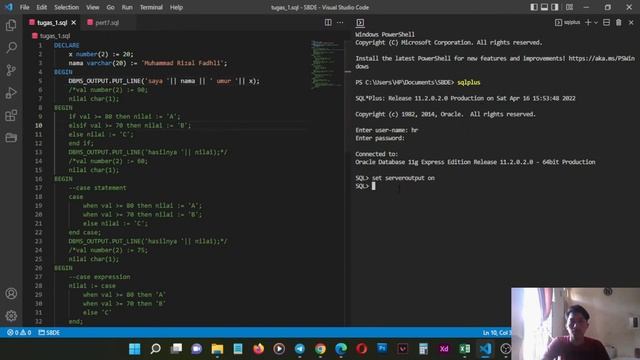The width and height of the screenshot is (640, 360).
Task: Open the Source Control view
Action: tap(11, 70)
